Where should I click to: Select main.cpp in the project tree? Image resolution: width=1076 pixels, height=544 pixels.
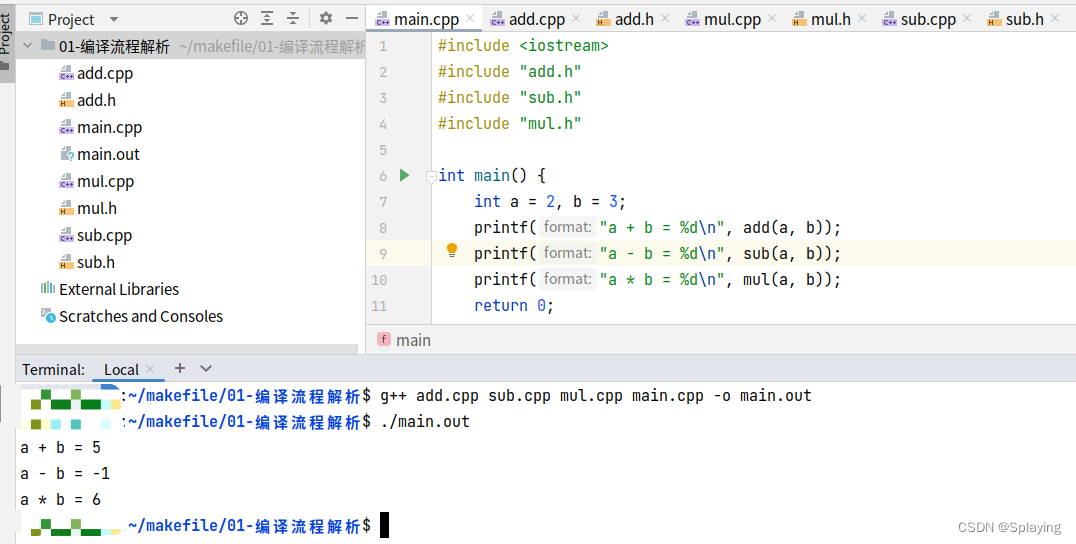101,128
